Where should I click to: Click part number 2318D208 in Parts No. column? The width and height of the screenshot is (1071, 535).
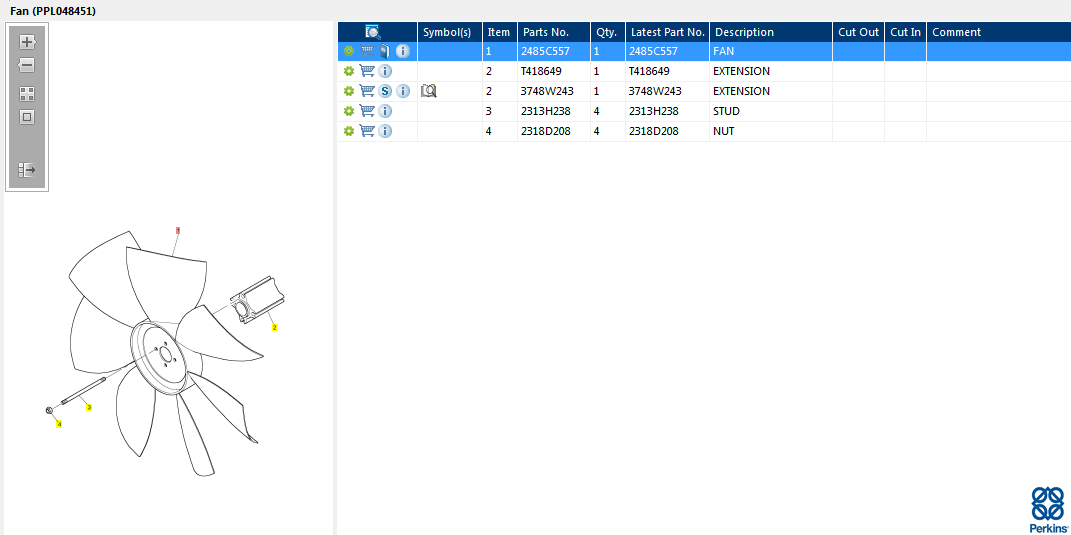[x=545, y=131]
